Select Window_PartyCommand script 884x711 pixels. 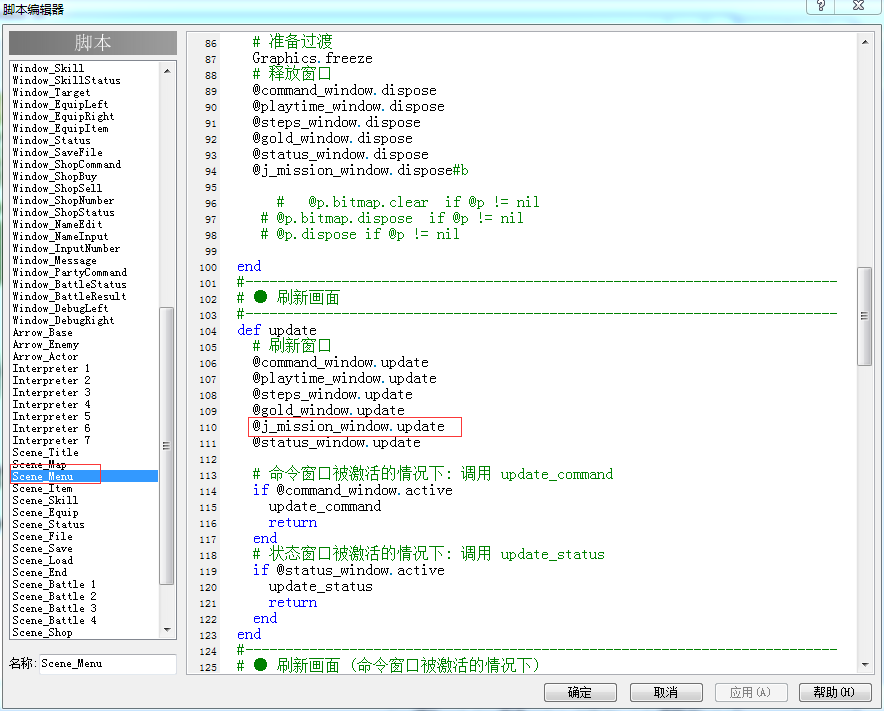click(69, 272)
